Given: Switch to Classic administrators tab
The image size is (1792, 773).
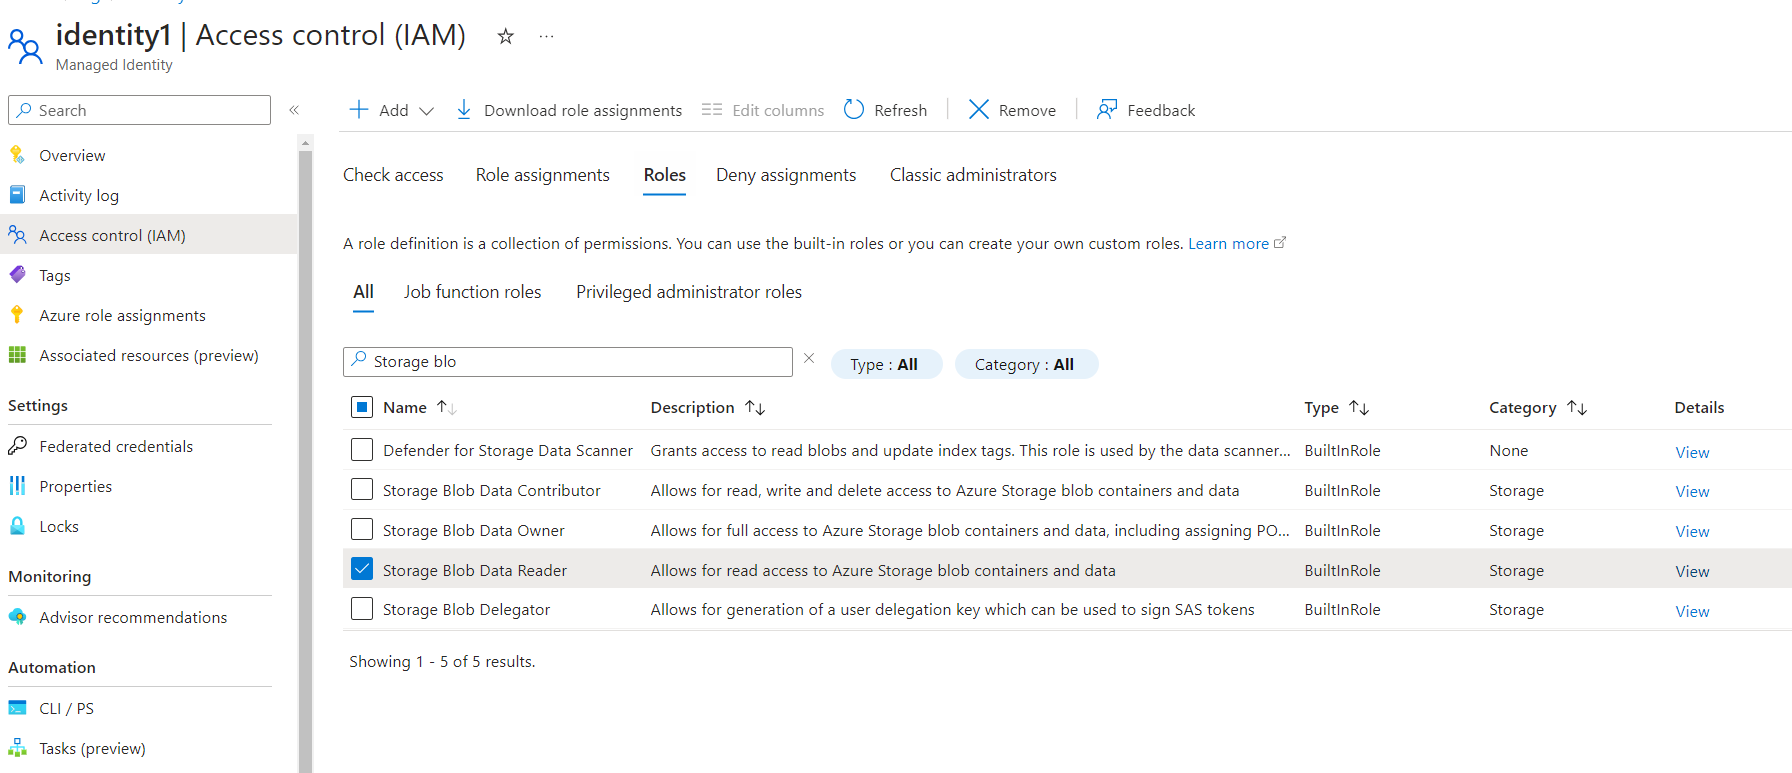Looking at the screenshot, I should [x=973, y=175].
